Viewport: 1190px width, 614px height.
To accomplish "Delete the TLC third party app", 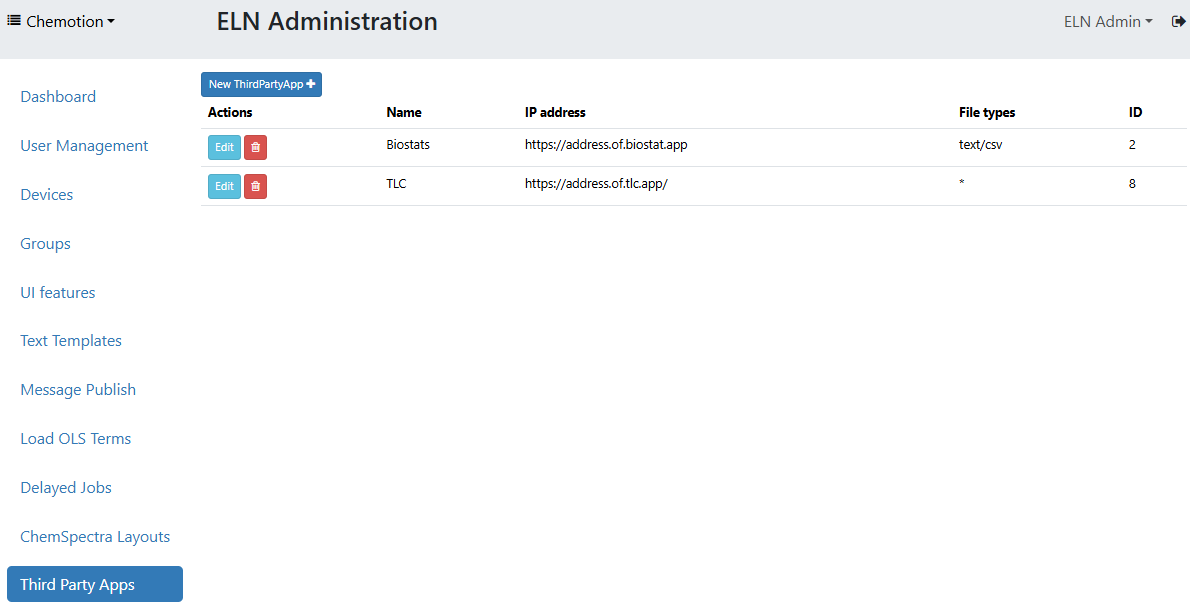I will point(255,186).
